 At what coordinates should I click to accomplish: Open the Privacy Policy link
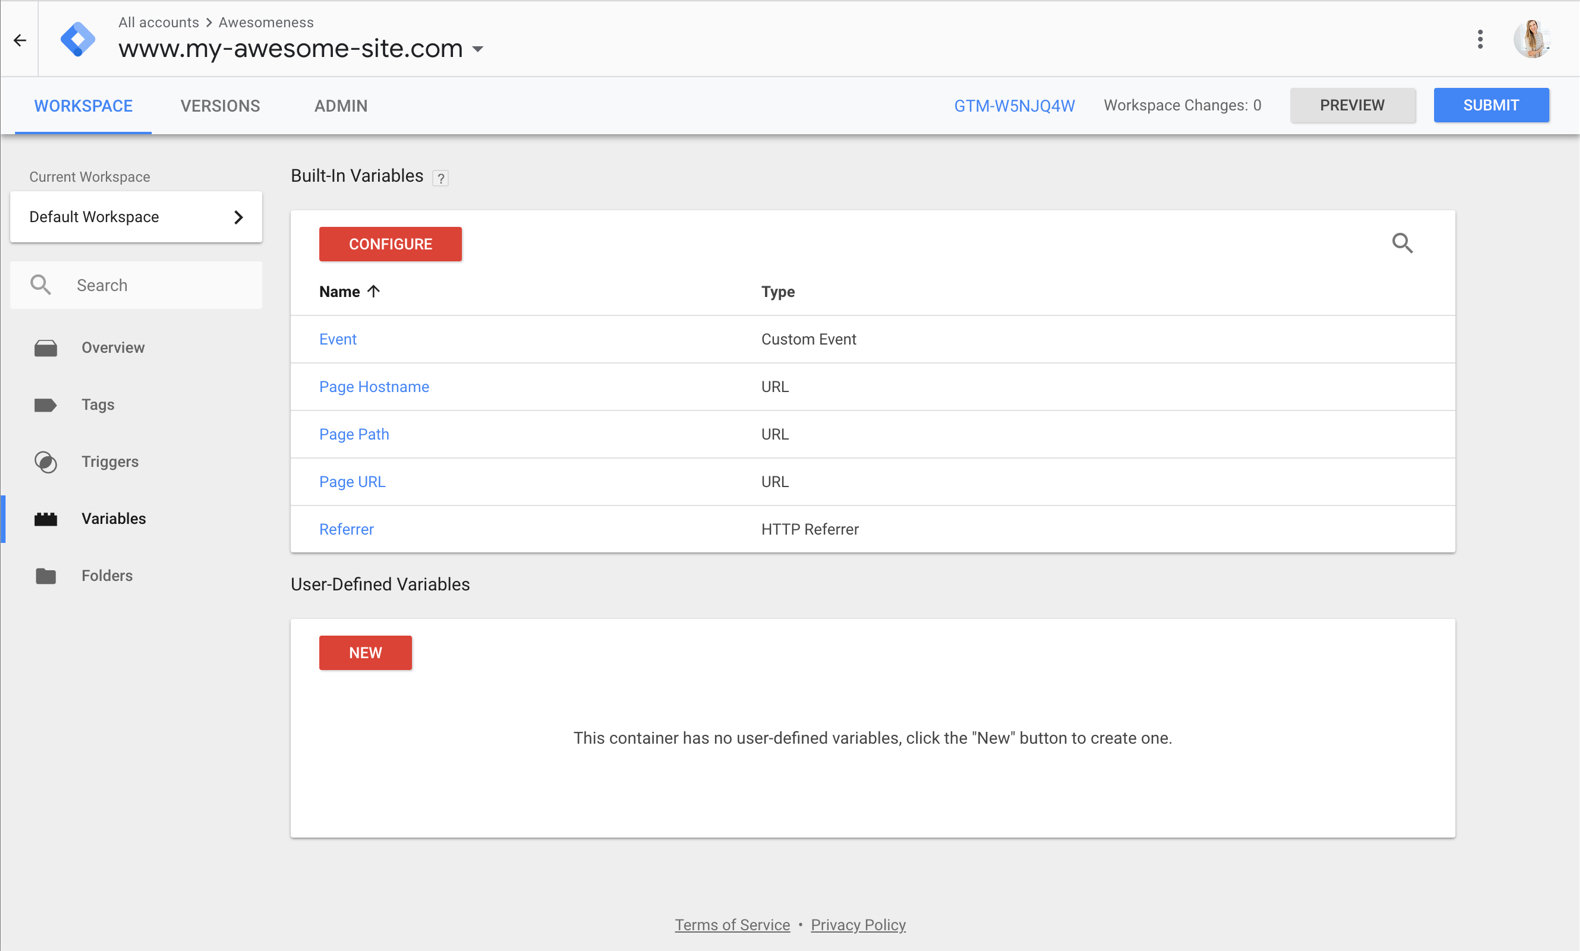tap(858, 925)
